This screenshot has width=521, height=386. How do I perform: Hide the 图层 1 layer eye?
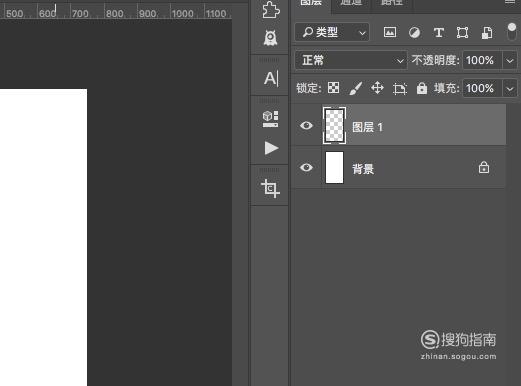(x=306, y=126)
